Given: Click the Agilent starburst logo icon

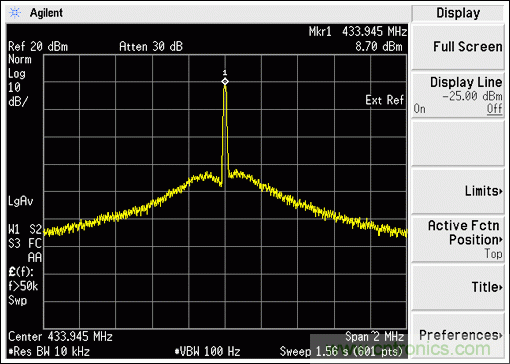Looking at the screenshot, I should point(15,13).
